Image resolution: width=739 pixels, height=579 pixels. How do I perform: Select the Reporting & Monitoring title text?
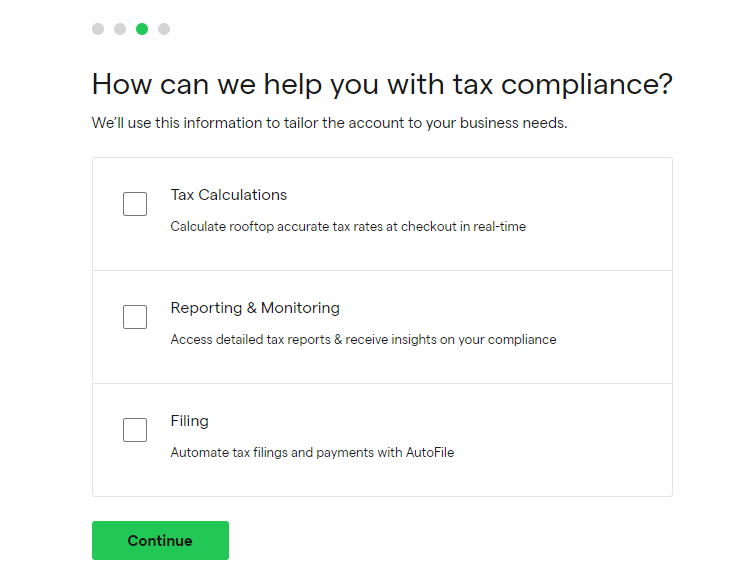[255, 308]
